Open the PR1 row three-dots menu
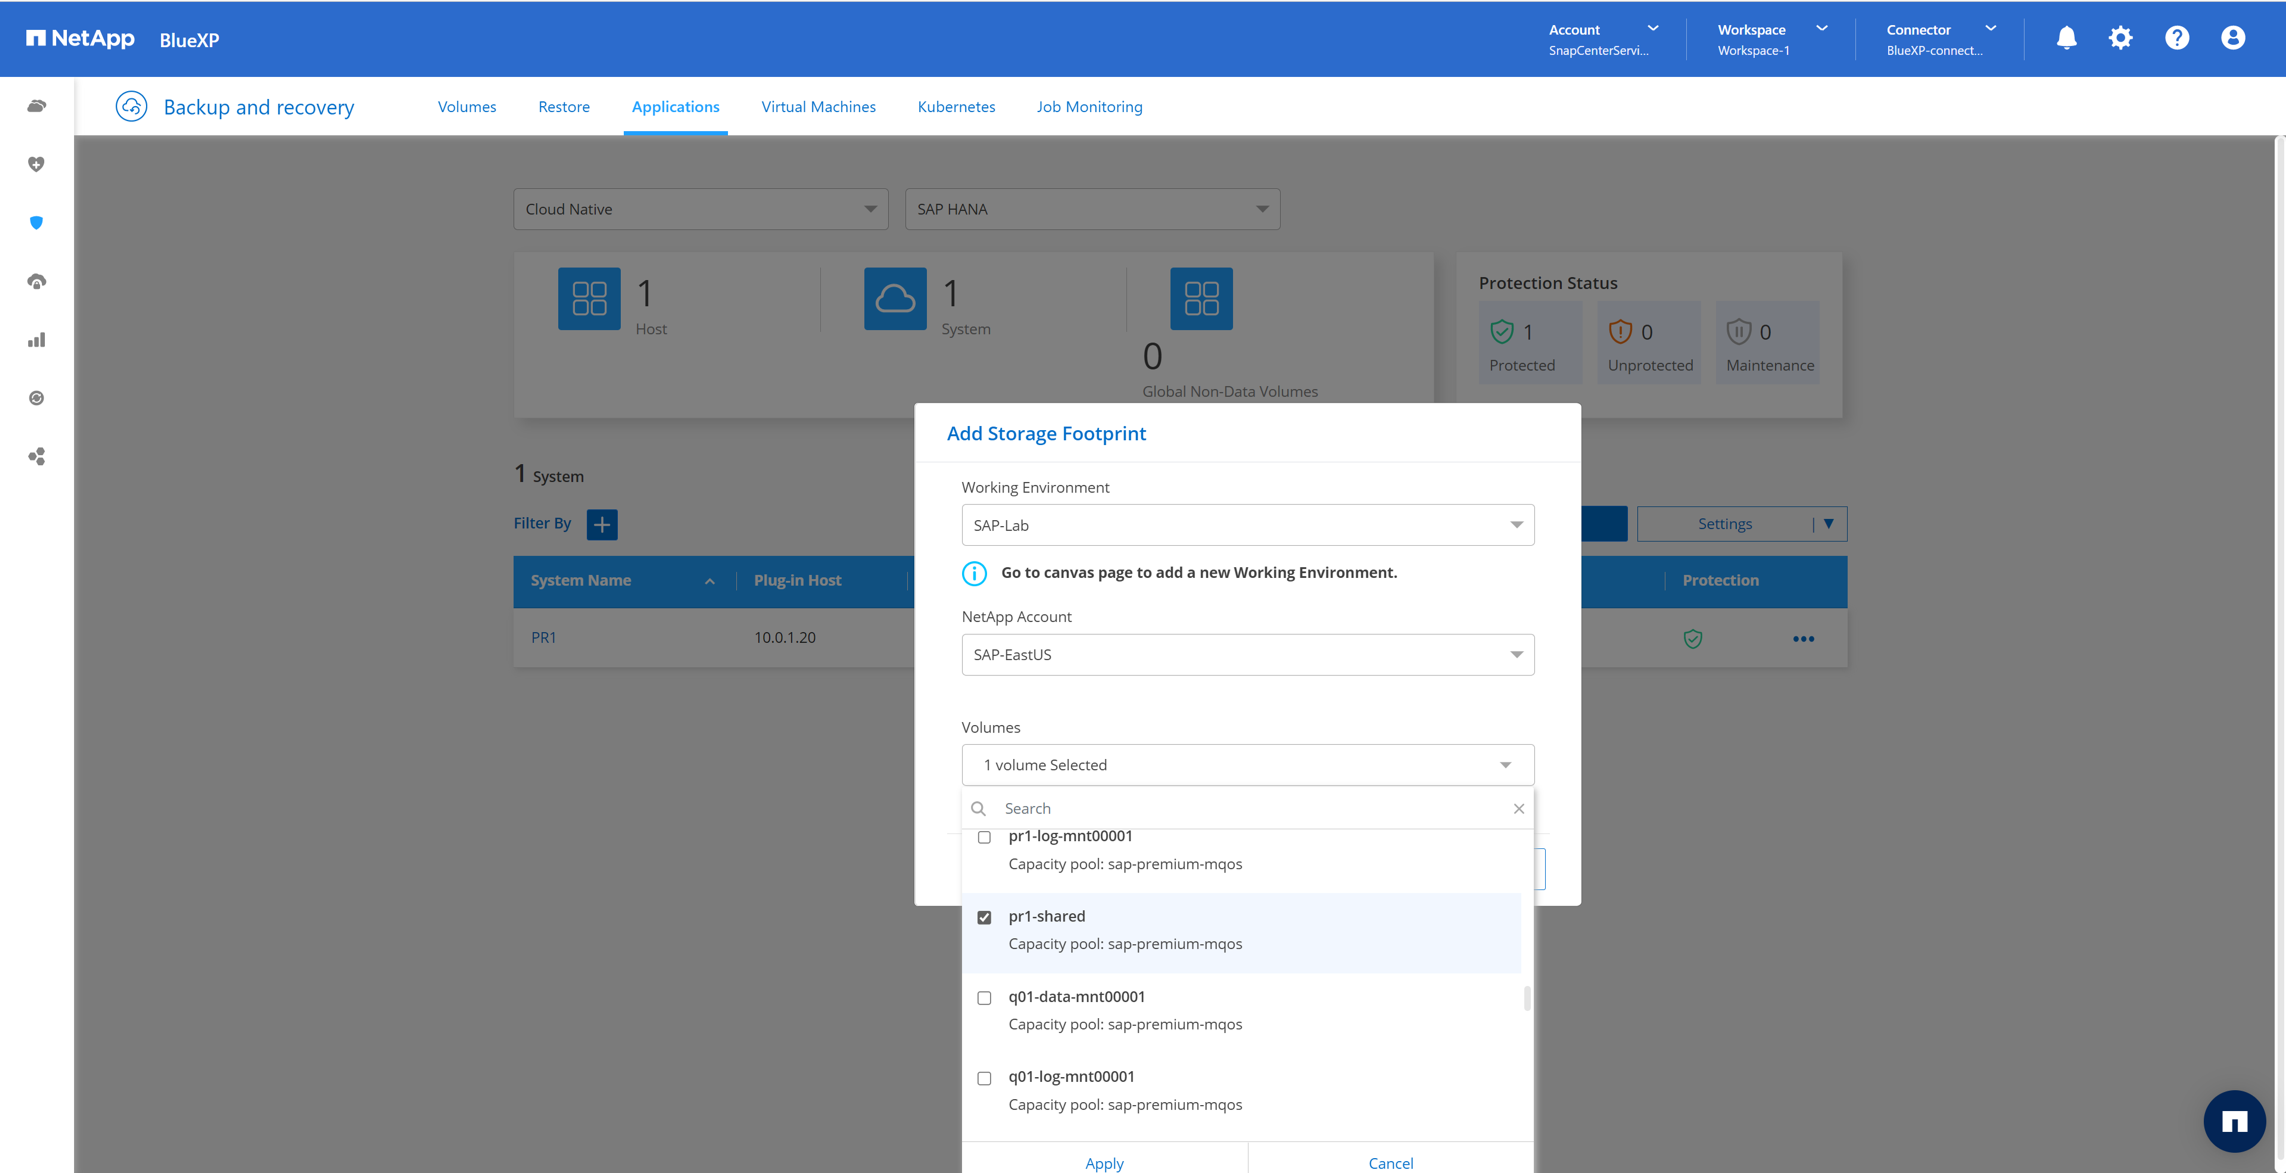The image size is (2286, 1173). tap(1803, 639)
